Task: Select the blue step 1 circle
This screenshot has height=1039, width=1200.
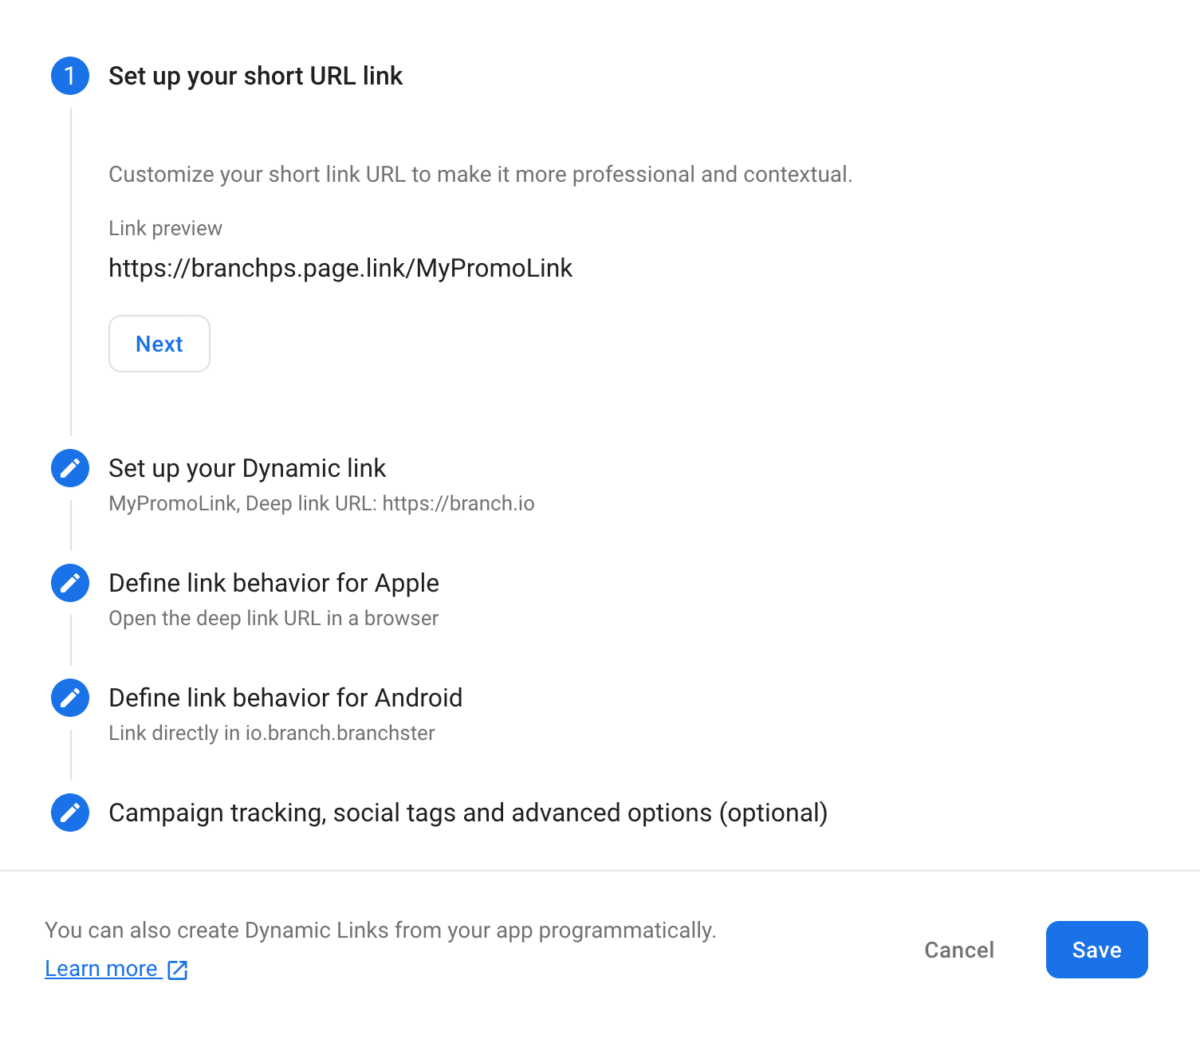Action: pos(70,75)
